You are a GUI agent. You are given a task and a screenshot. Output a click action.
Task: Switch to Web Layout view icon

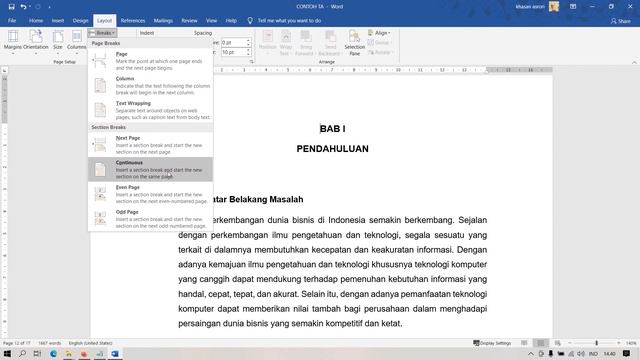coord(557,343)
